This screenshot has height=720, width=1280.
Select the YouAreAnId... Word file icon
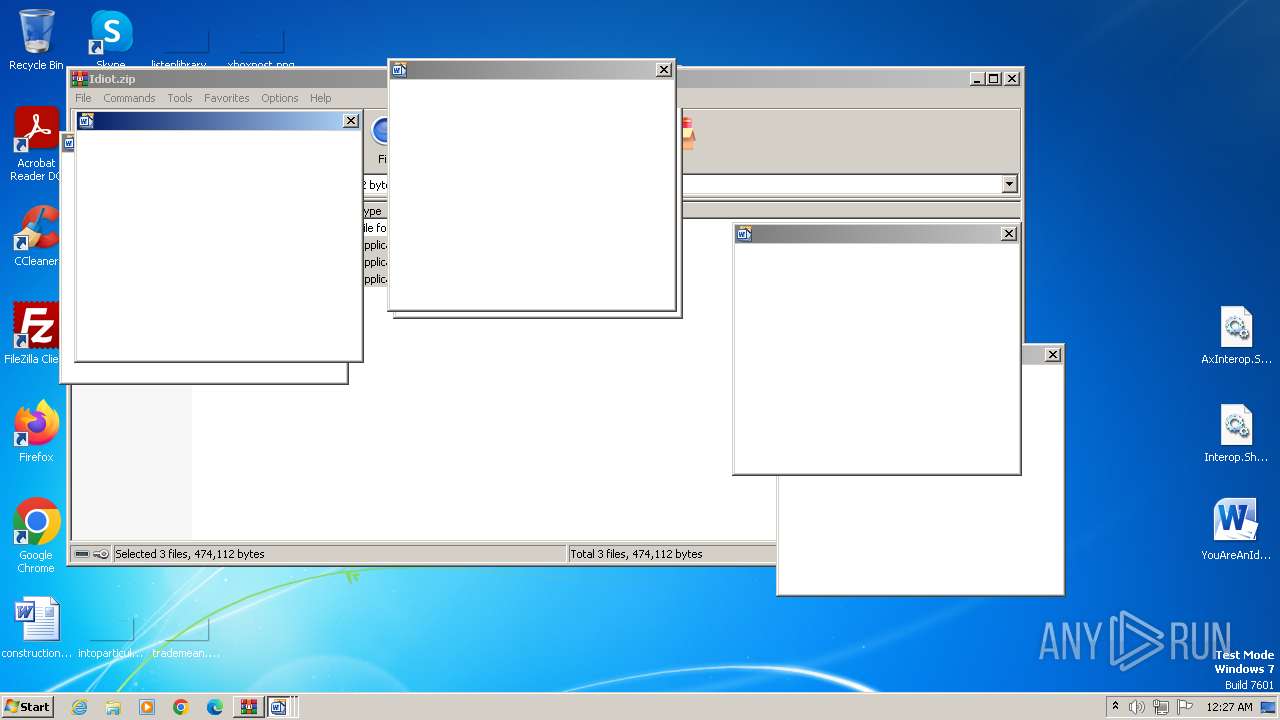tap(1236, 530)
